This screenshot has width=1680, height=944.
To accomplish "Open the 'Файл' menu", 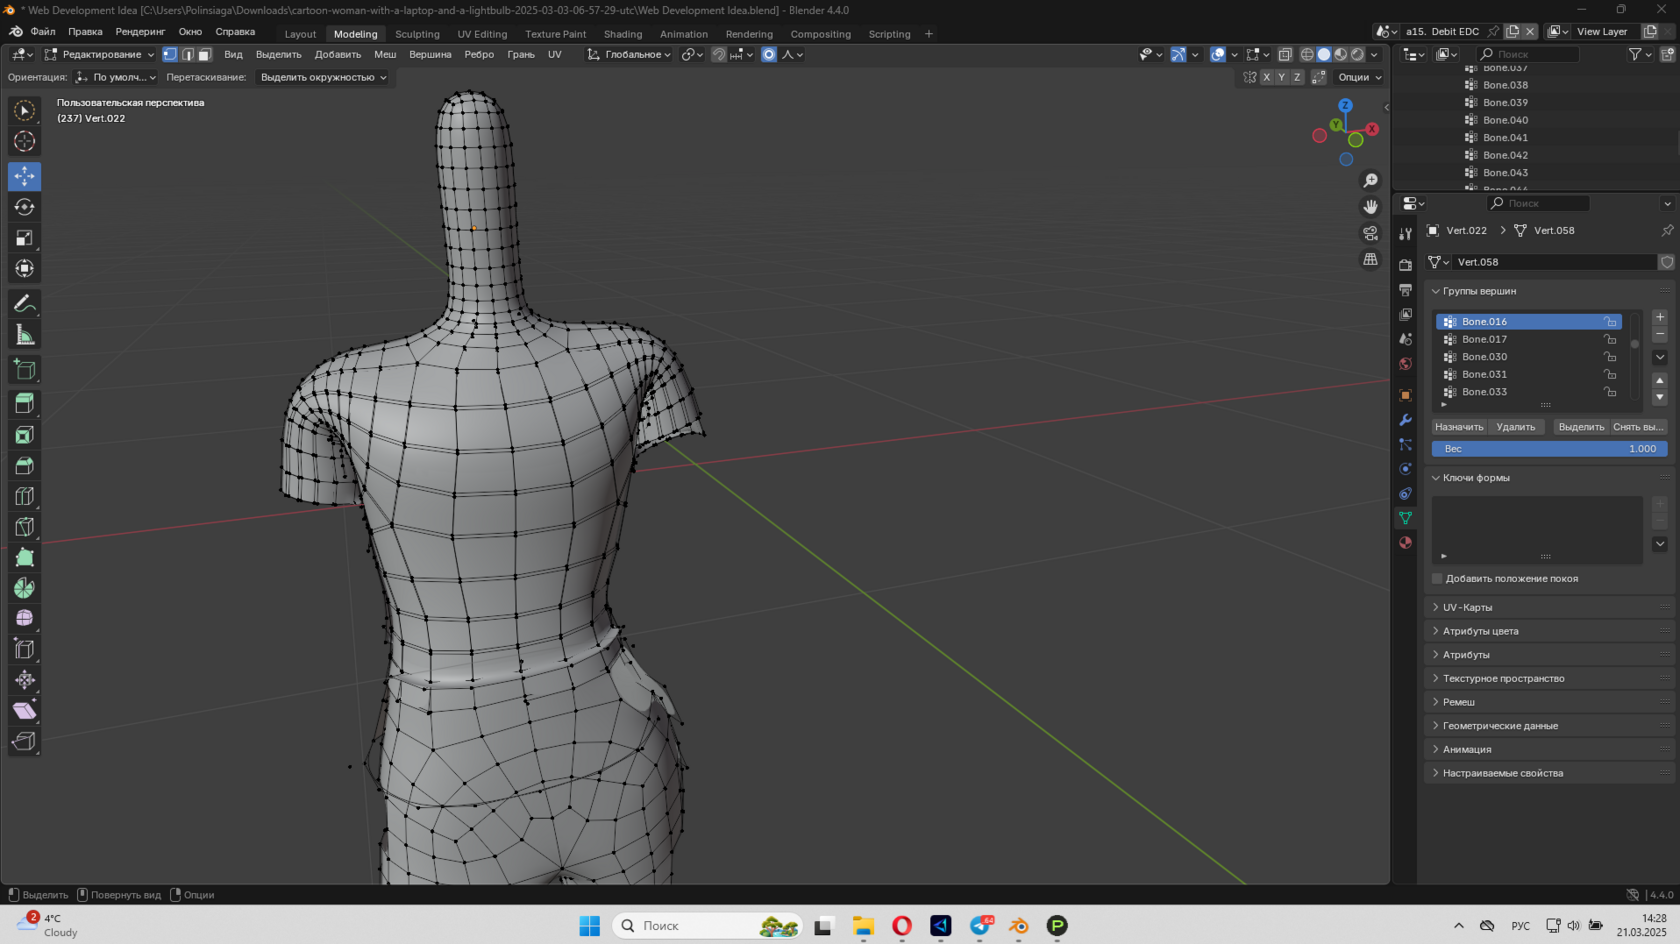I will coord(43,32).
